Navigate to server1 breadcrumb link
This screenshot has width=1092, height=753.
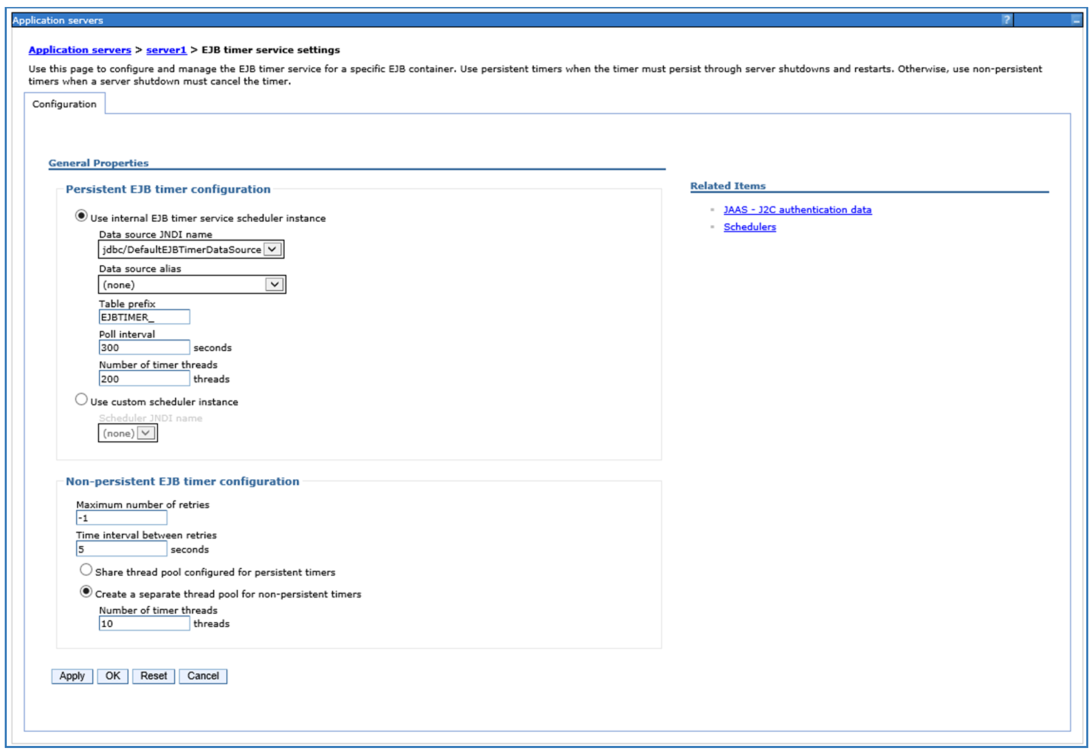coord(166,50)
